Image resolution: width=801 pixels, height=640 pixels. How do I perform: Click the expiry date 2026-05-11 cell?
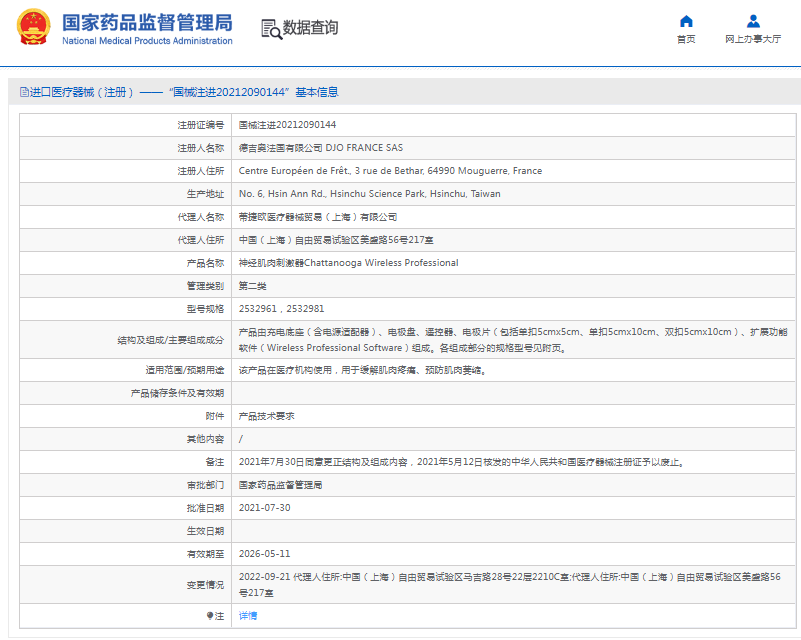(x=264, y=553)
